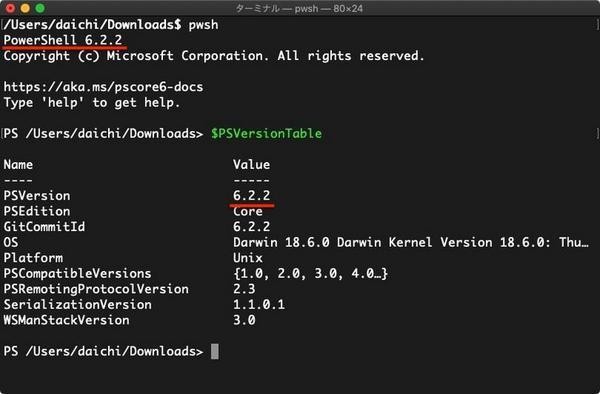Click the PSEdition Core value

click(x=248, y=211)
